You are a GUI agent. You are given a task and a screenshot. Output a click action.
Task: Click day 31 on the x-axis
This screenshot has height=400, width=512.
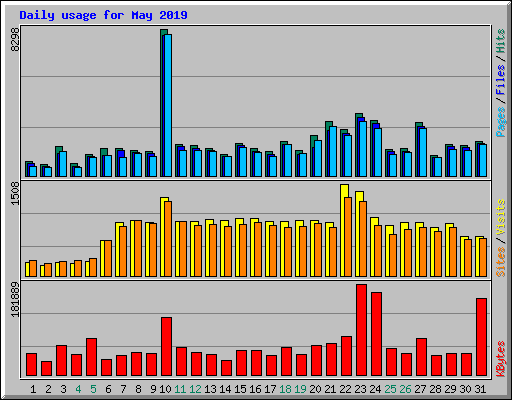click(x=480, y=389)
